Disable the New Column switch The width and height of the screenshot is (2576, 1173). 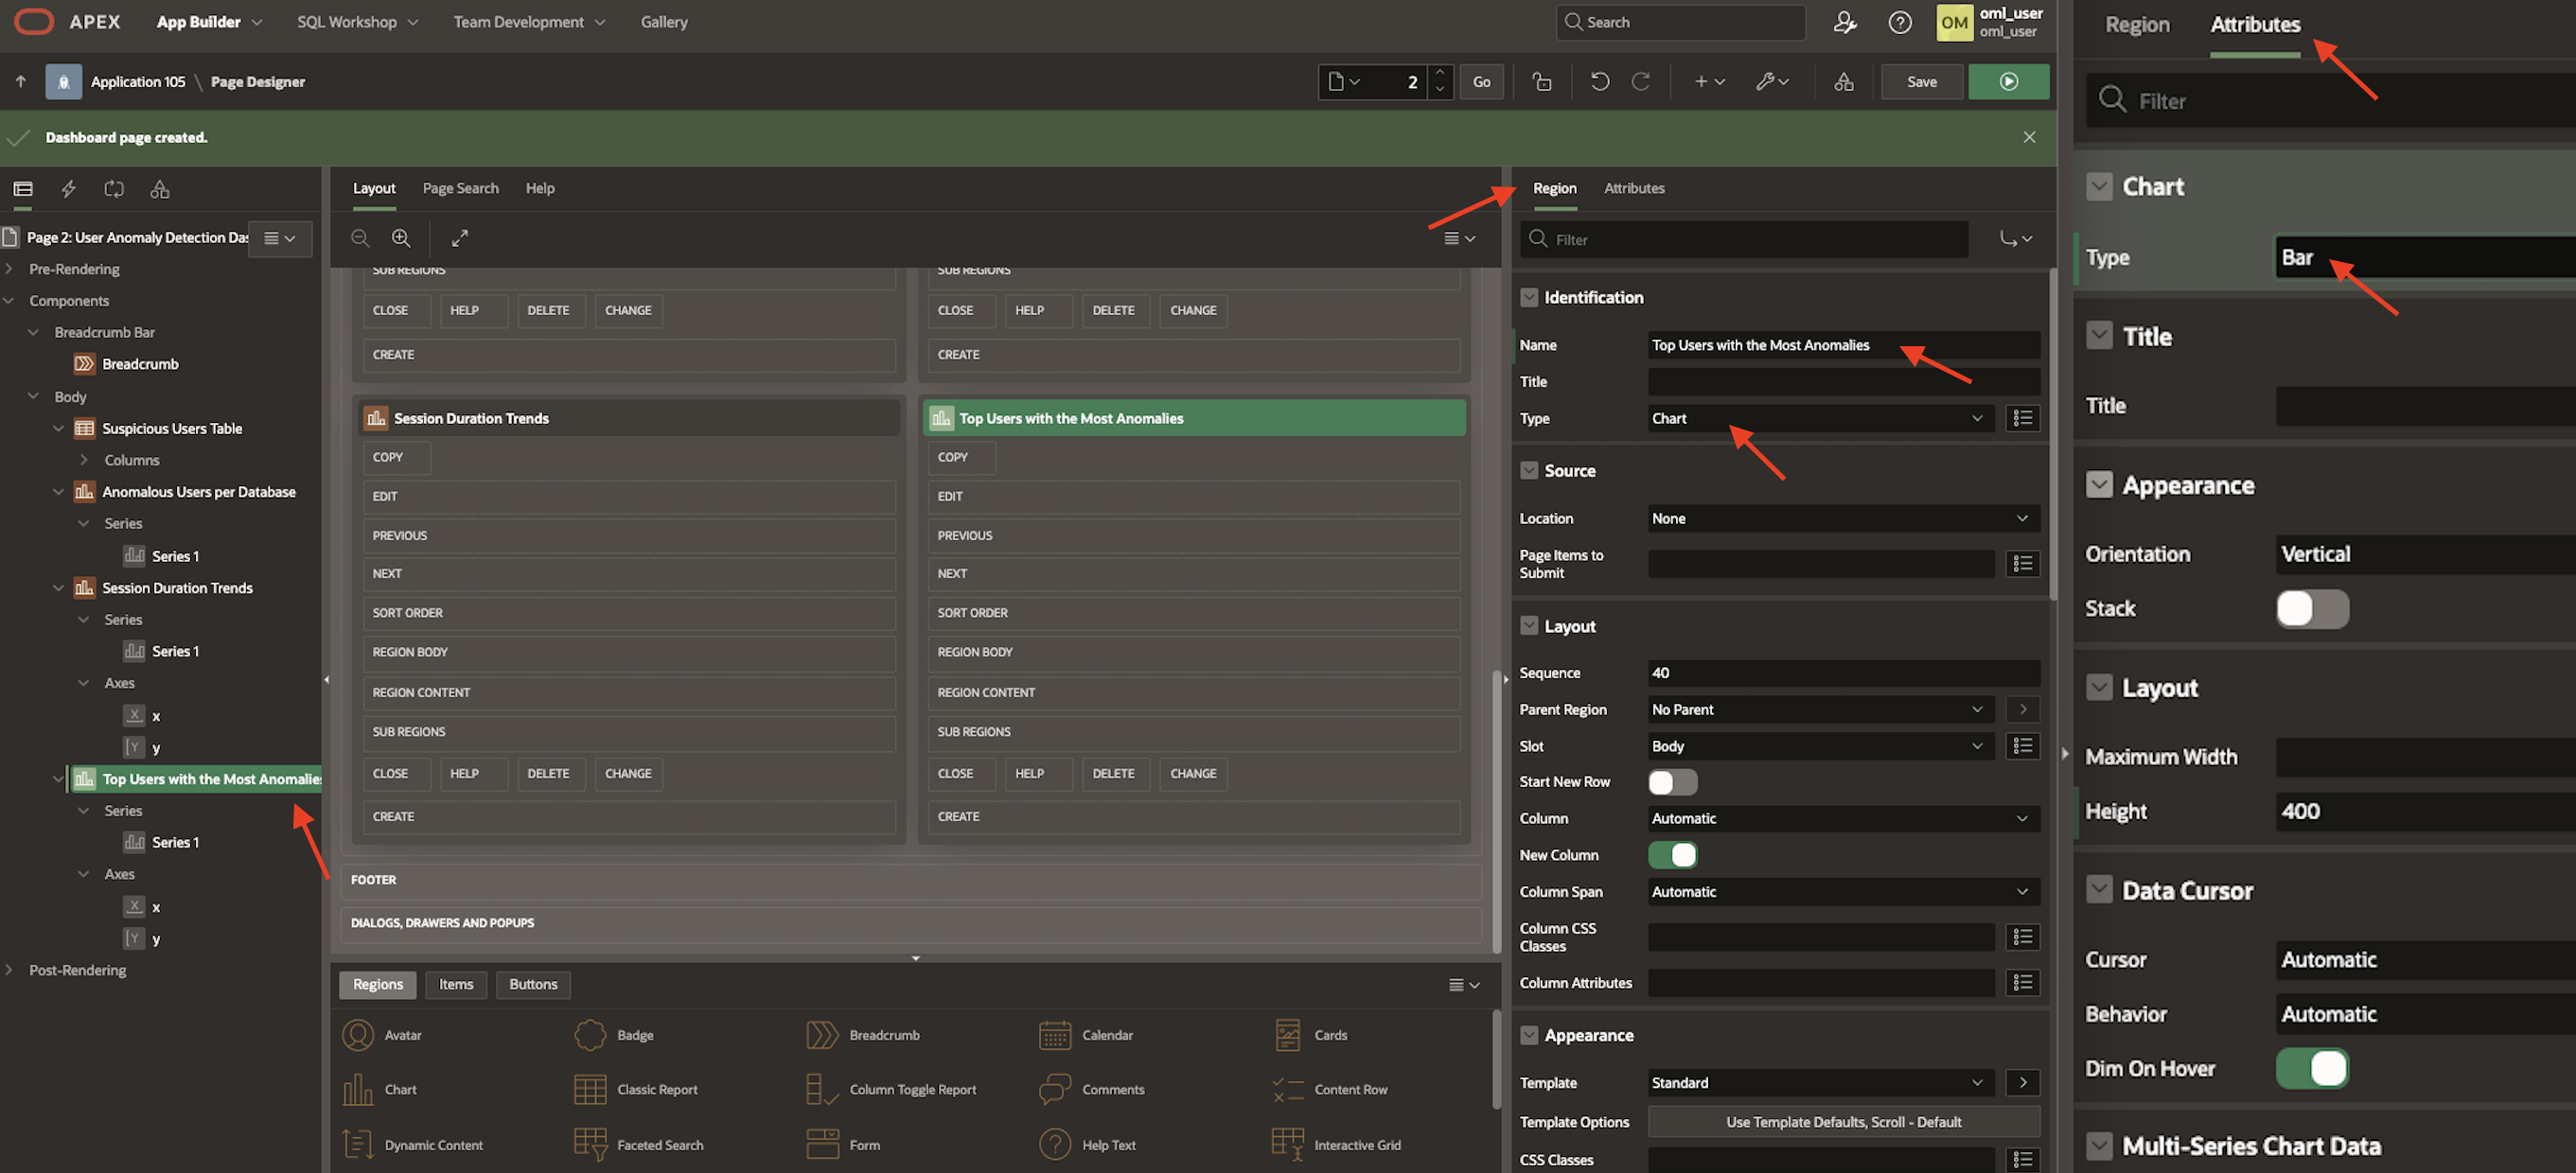pyautogui.click(x=1672, y=855)
